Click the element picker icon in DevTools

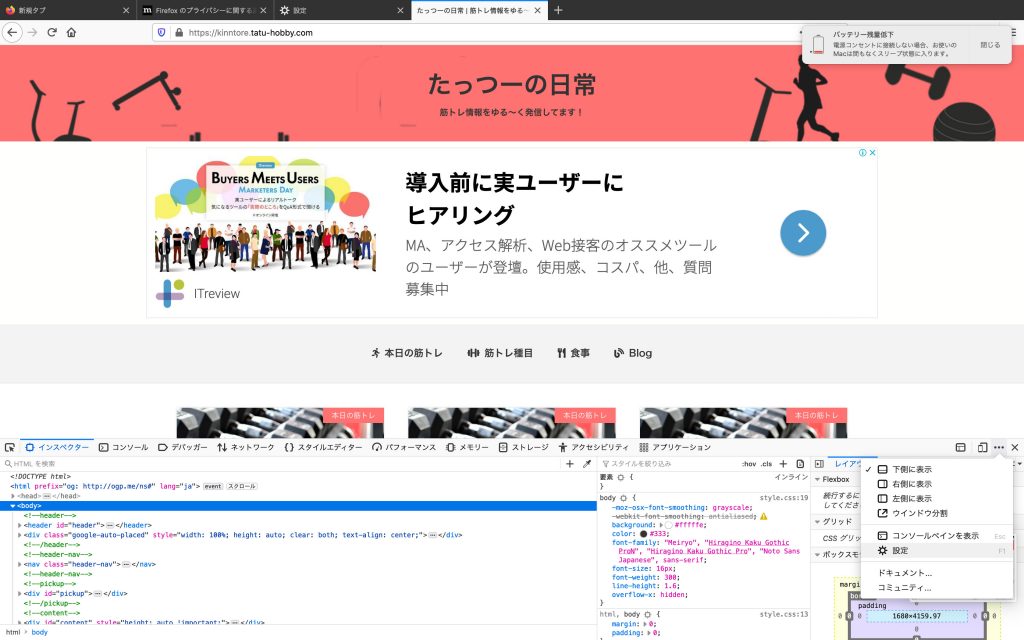10,447
